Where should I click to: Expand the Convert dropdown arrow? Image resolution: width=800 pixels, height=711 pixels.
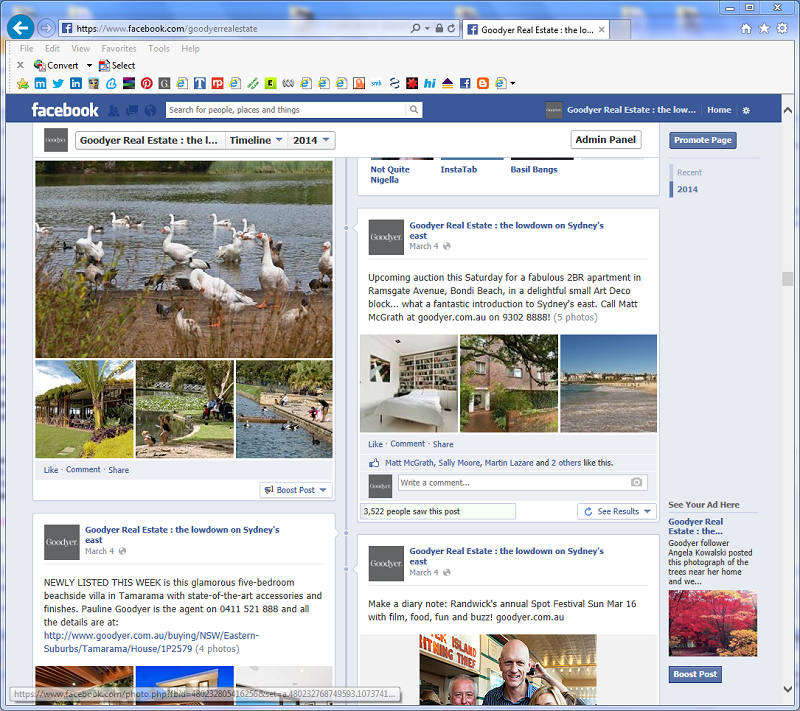(x=89, y=65)
